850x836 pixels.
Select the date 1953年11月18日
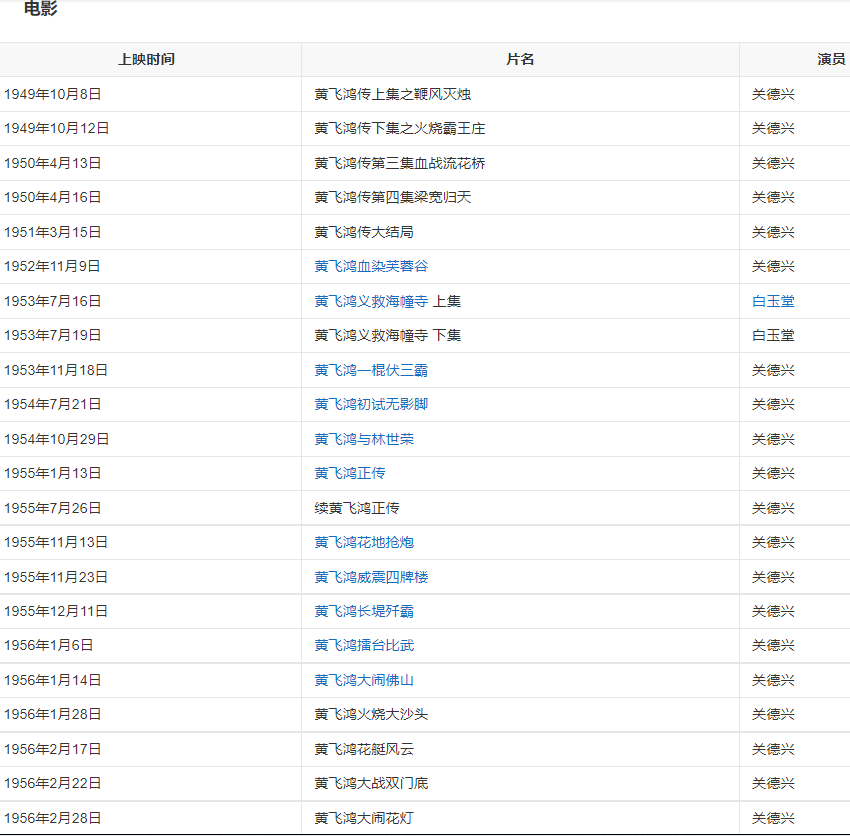tap(56, 370)
